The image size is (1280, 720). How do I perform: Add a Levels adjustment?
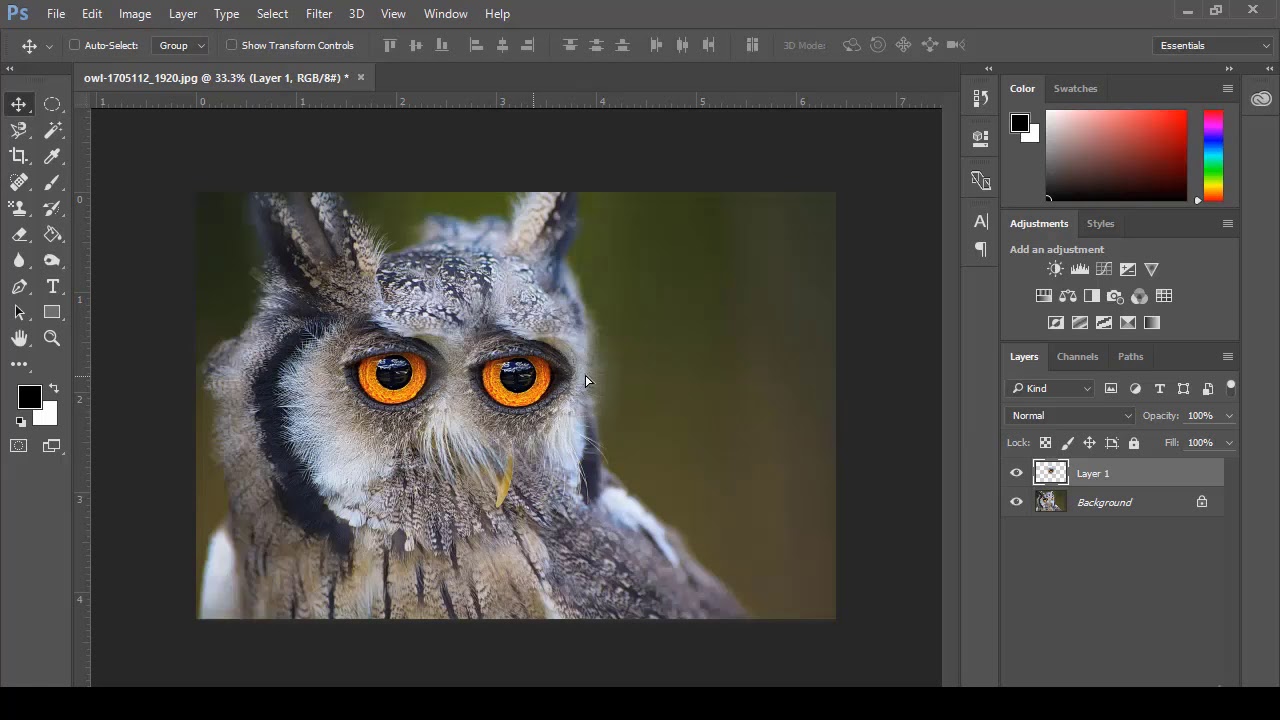[1079, 269]
